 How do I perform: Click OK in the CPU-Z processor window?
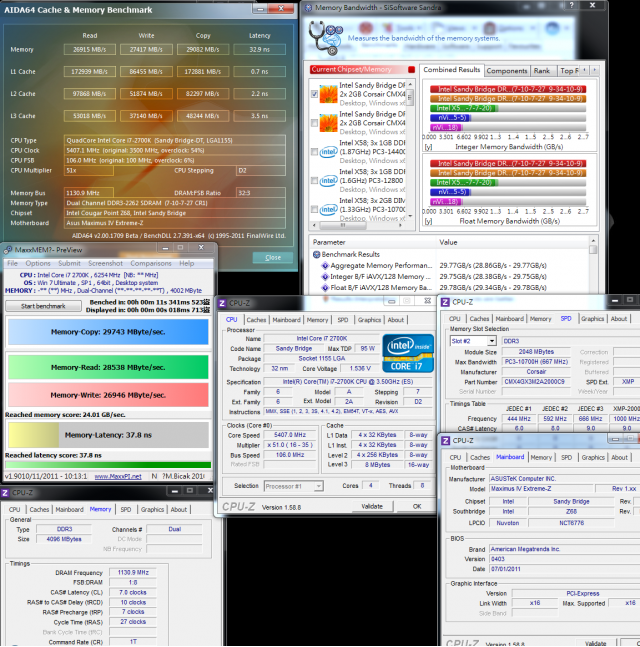click(417, 507)
